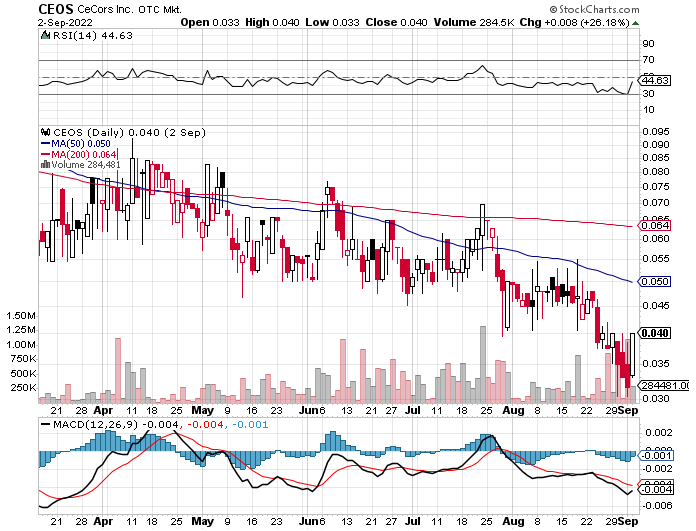Image resolution: width=696 pixels, height=531 pixels.
Task: Click the Sep label on price chart axis
Action: [x=628, y=410]
